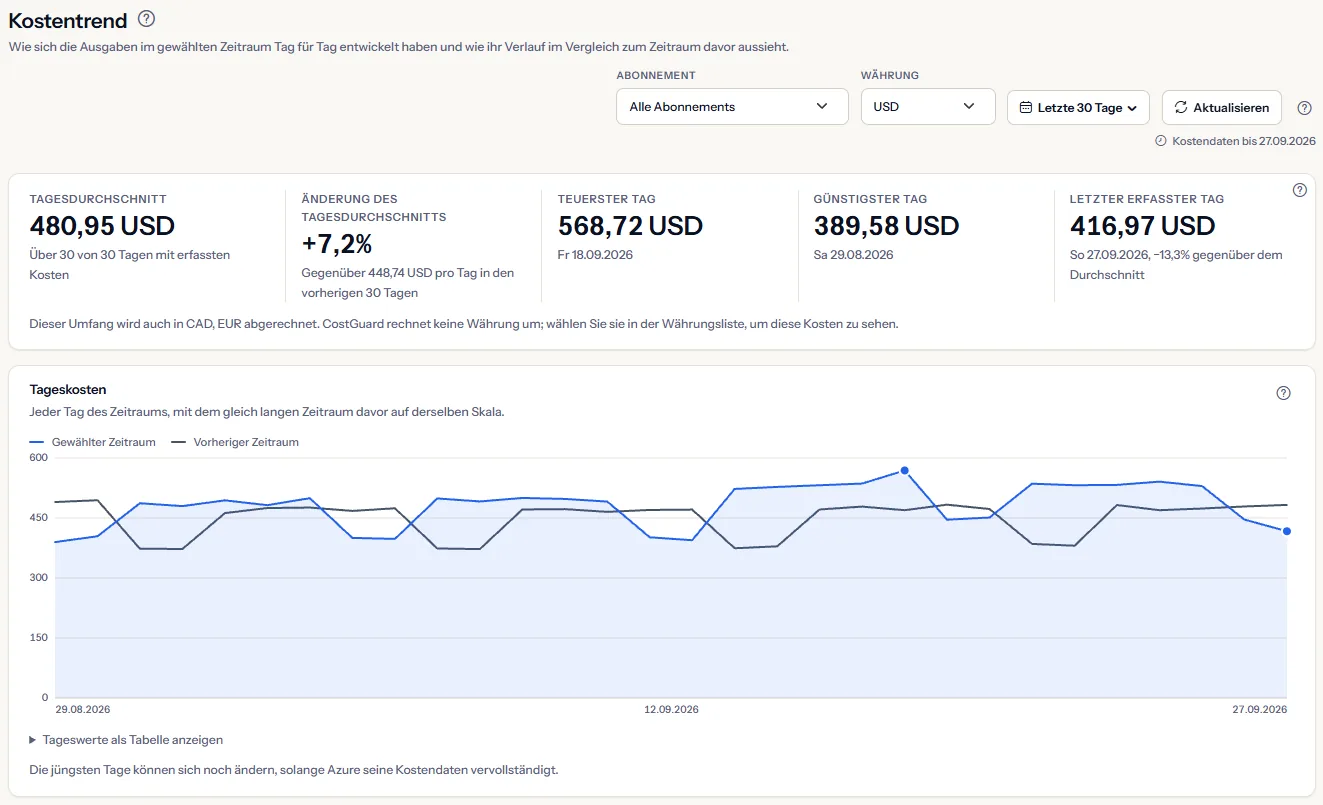Click the refresh arrows icon in Aktualisieren
The image size is (1323, 805).
(1181, 107)
